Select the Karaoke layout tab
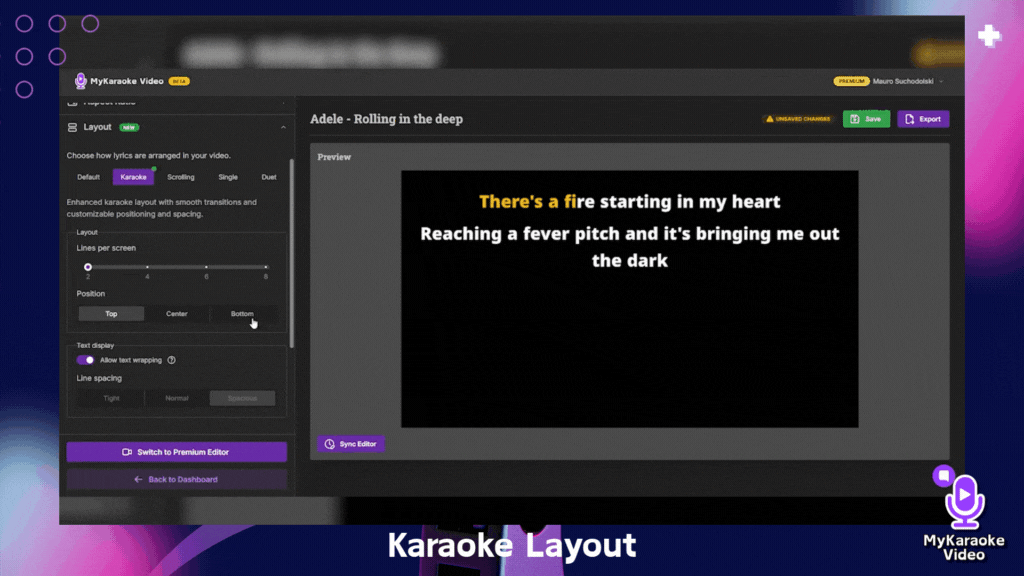 tap(133, 177)
